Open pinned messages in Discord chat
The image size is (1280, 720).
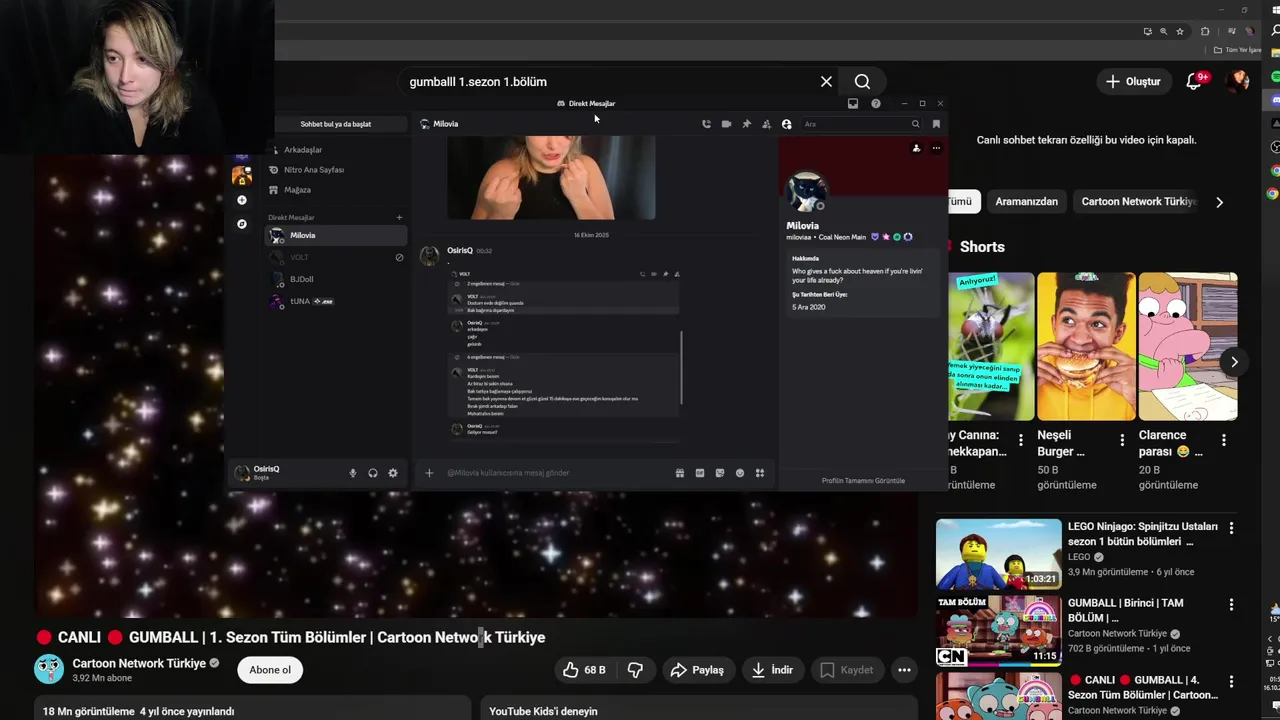click(x=746, y=124)
